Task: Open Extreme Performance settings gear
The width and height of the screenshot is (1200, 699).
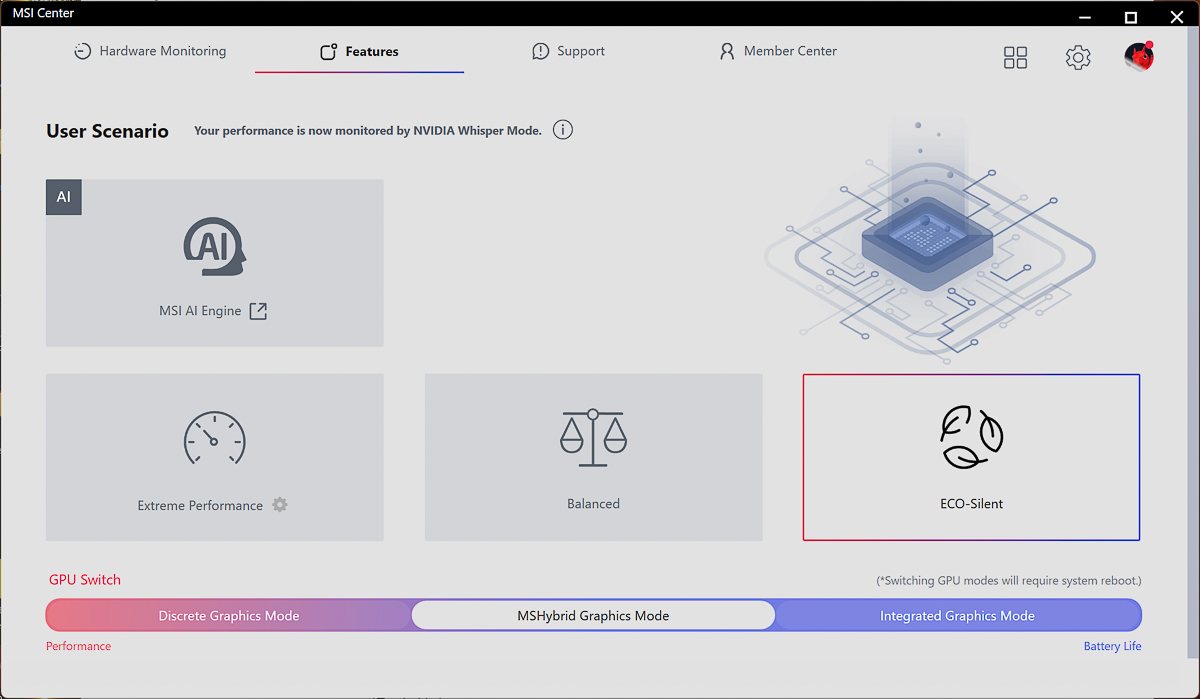Action: pyautogui.click(x=280, y=505)
